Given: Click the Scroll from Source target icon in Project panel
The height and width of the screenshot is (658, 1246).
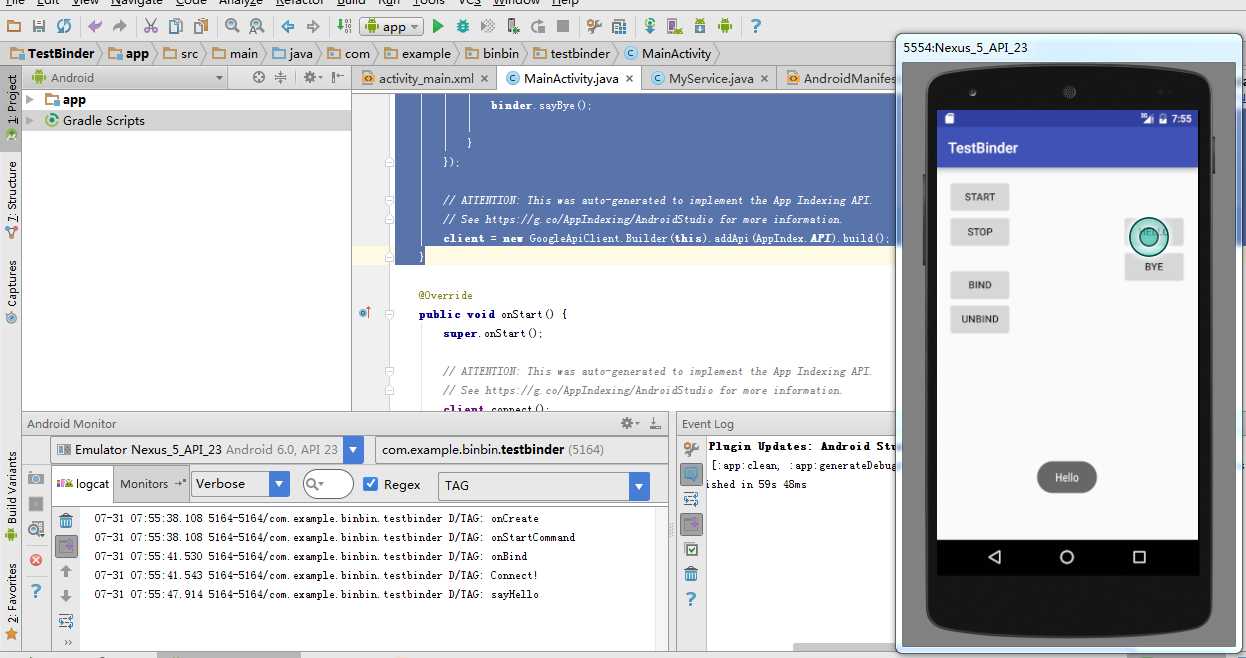Looking at the screenshot, I should (x=259, y=77).
